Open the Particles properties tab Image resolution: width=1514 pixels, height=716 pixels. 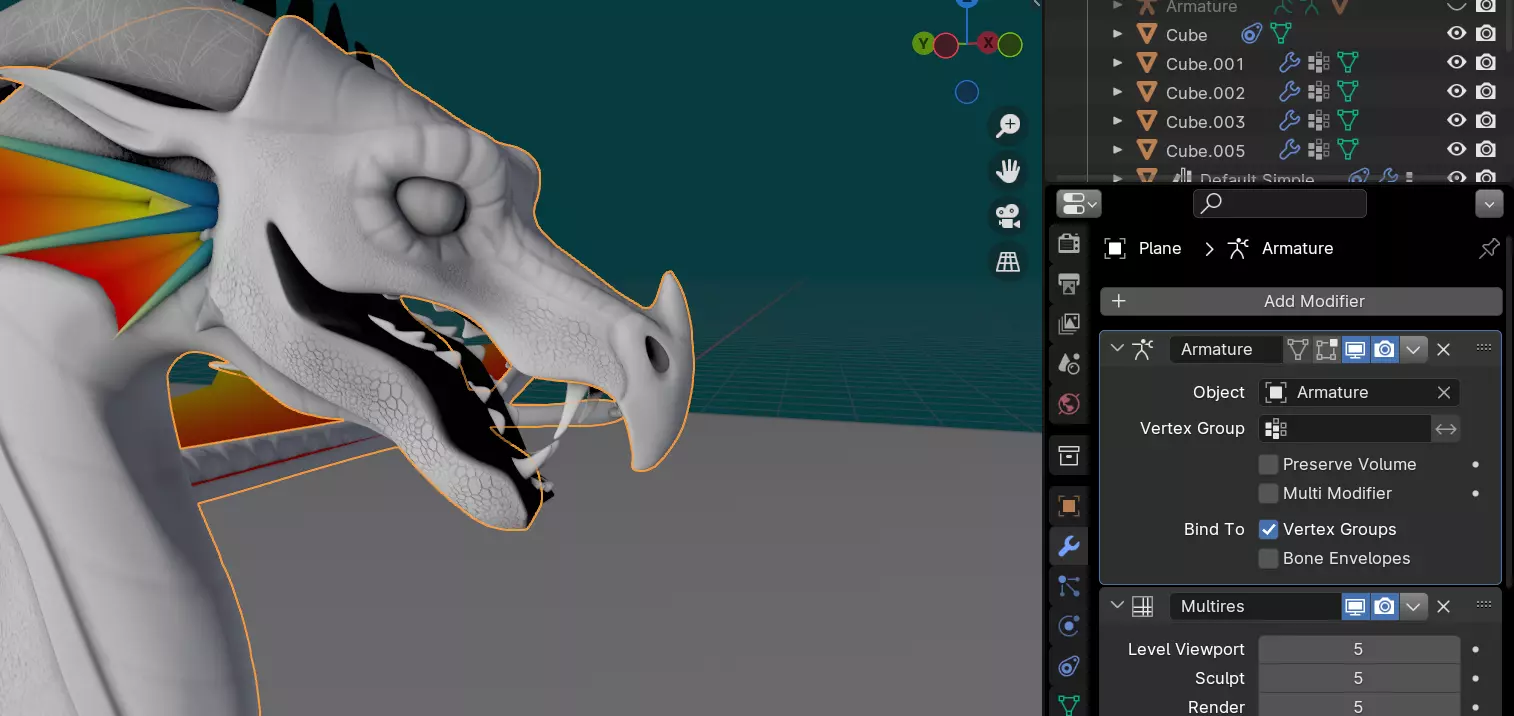coord(1069,586)
